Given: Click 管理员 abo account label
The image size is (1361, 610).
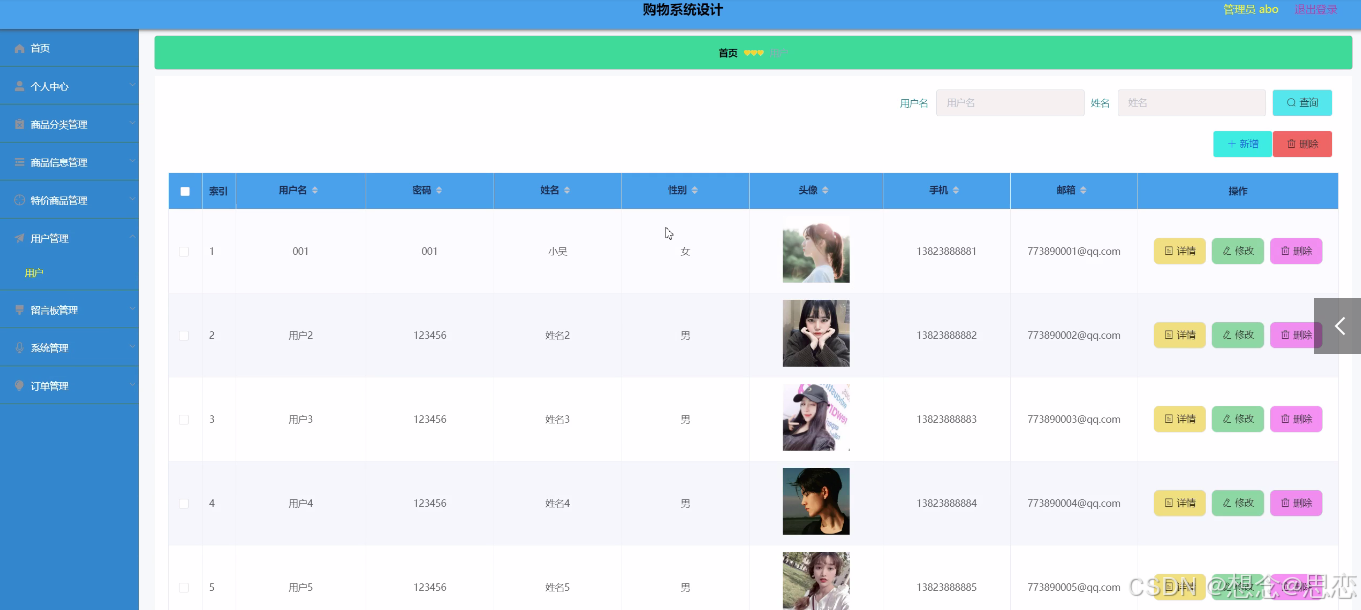Looking at the screenshot, I should (1251, 10).
